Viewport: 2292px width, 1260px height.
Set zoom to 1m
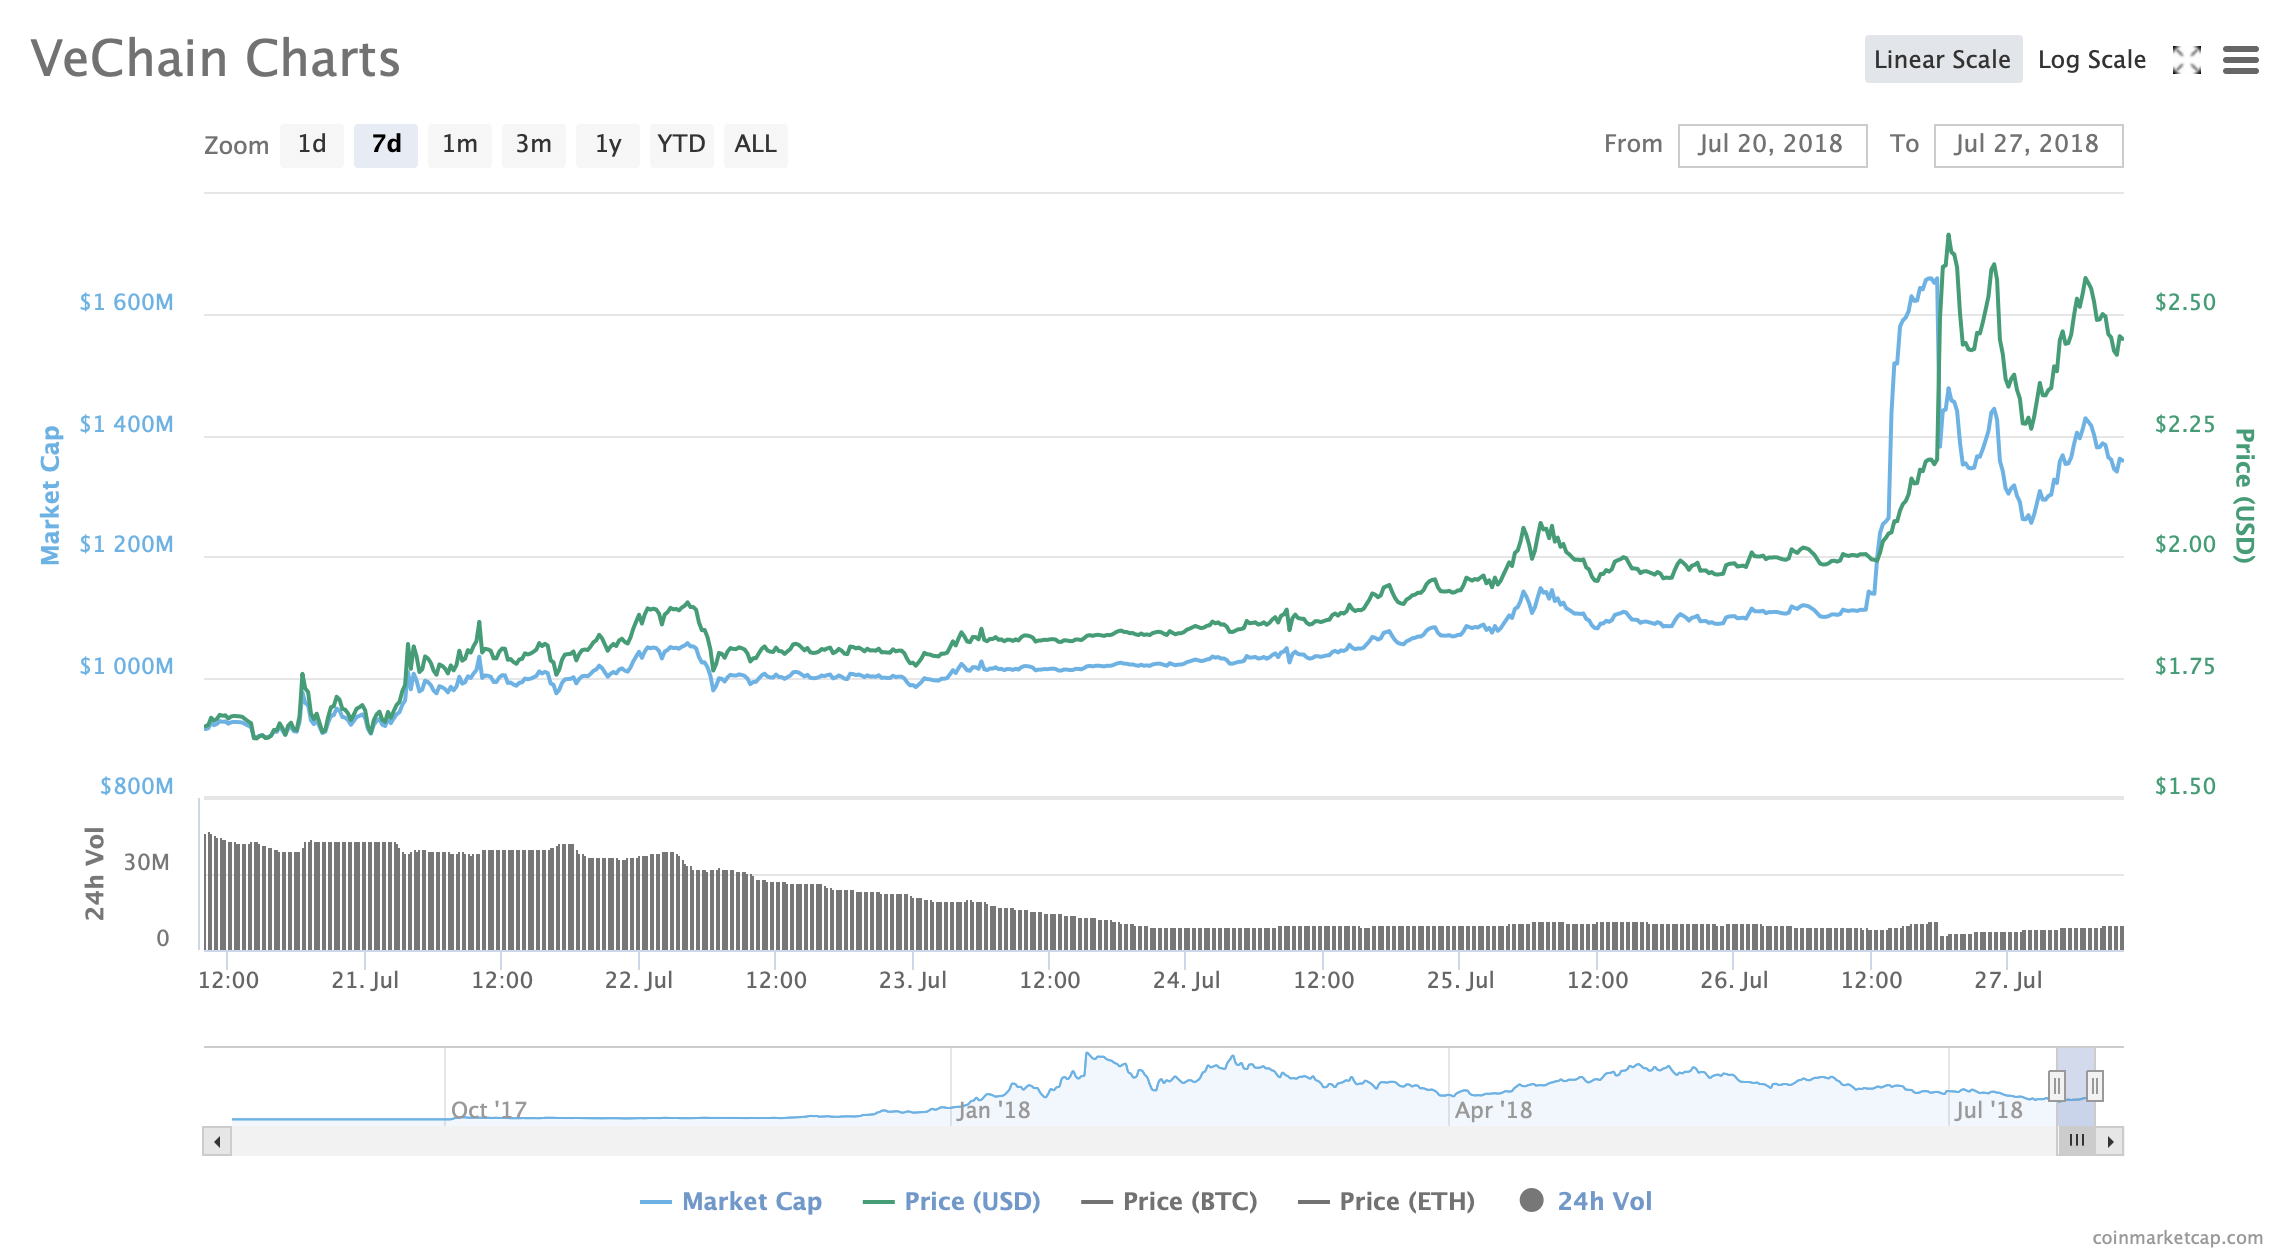pyautogui.click(x=460, y=145)
